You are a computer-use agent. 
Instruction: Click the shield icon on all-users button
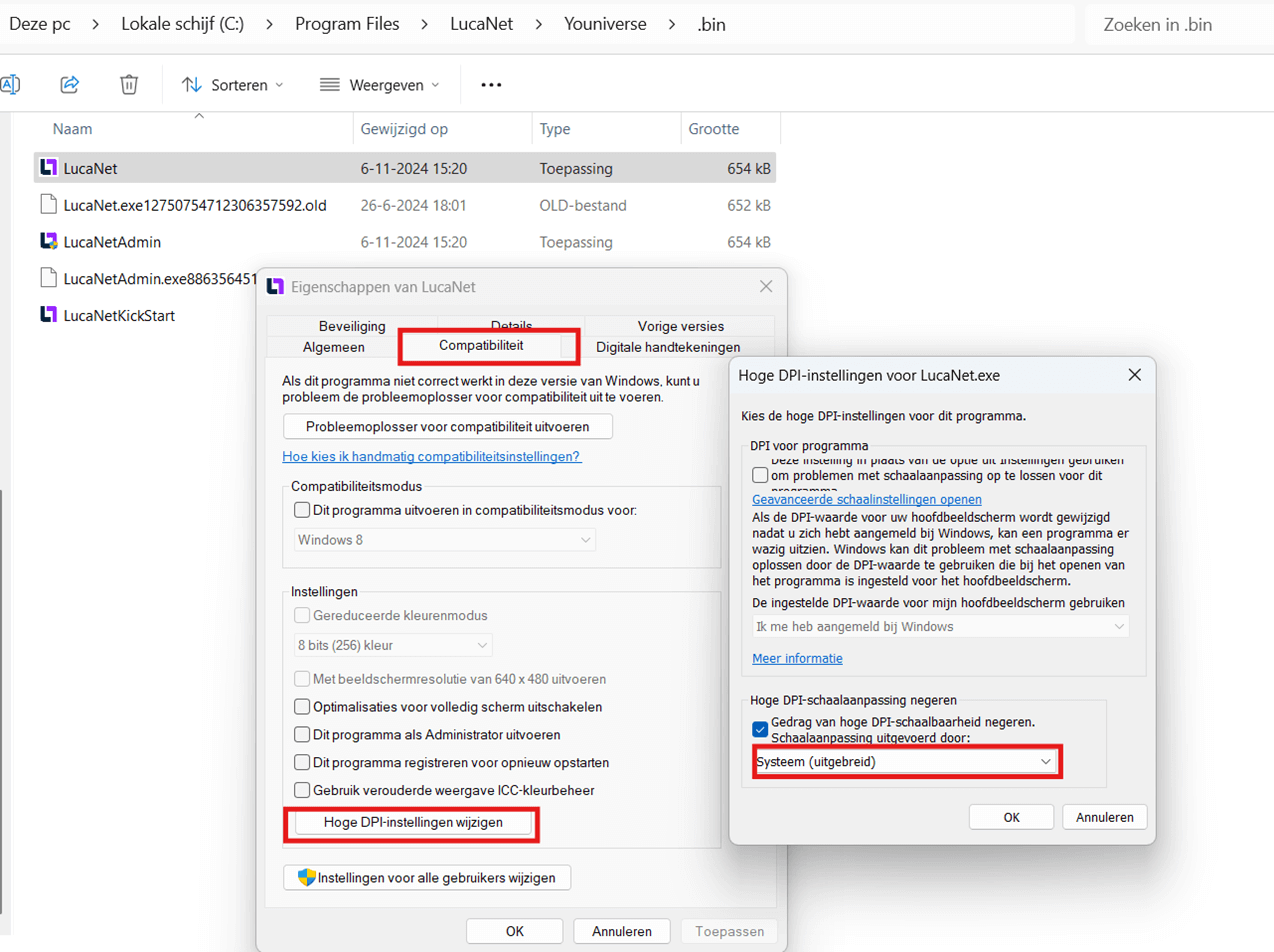click(307, 877)
